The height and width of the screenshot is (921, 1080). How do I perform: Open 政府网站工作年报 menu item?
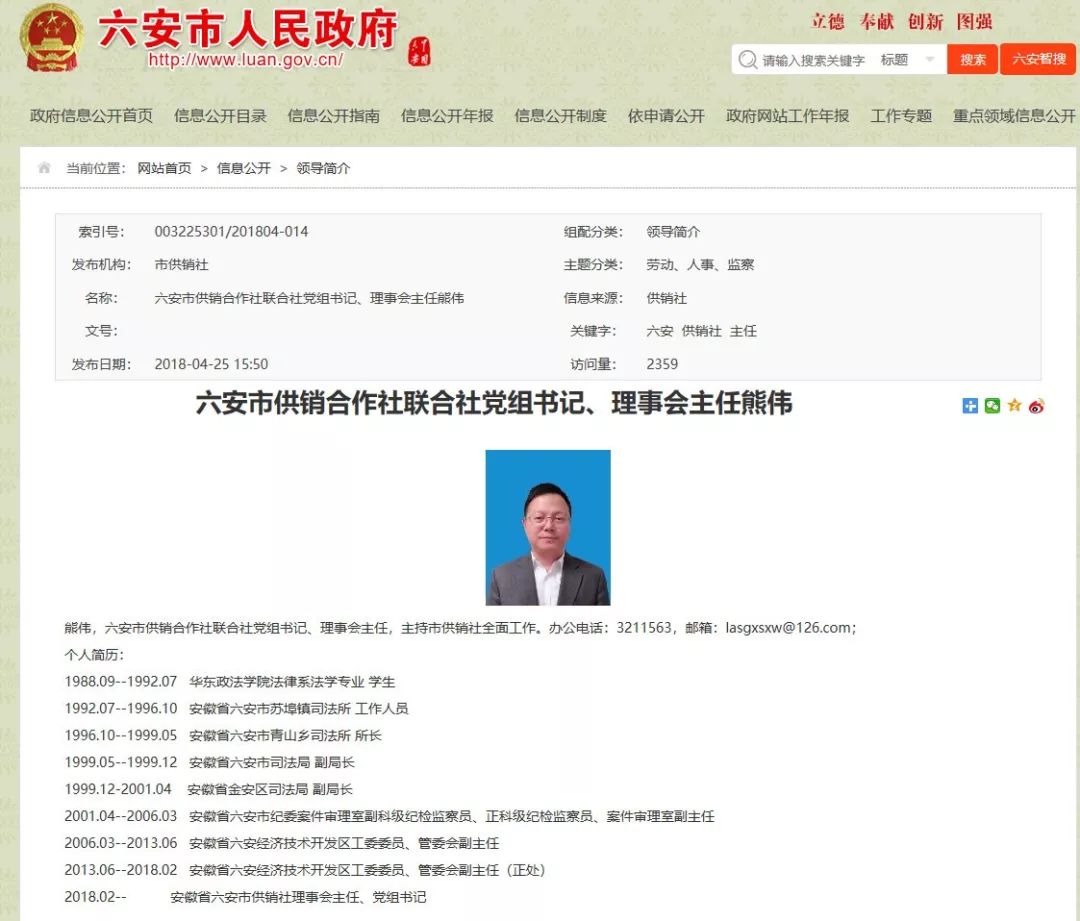coord(787,116)
